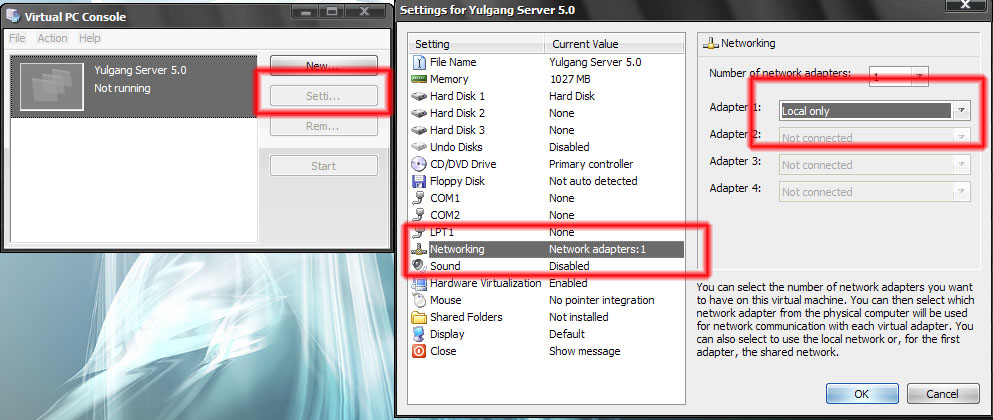Click the Current Value column header
993x420 pixels.
[x=614, y=44]
